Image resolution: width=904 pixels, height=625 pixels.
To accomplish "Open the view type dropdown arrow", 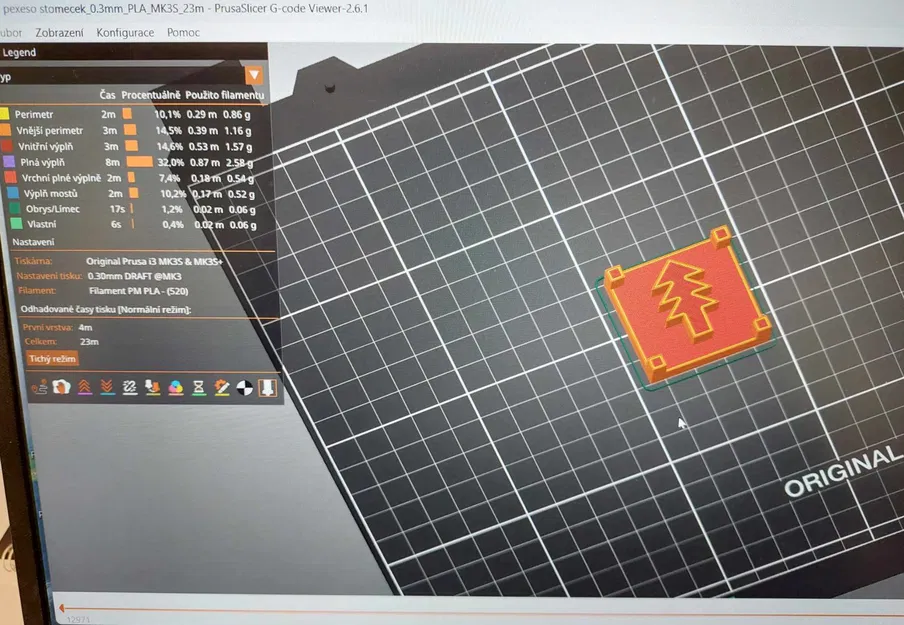I will 254,76.
